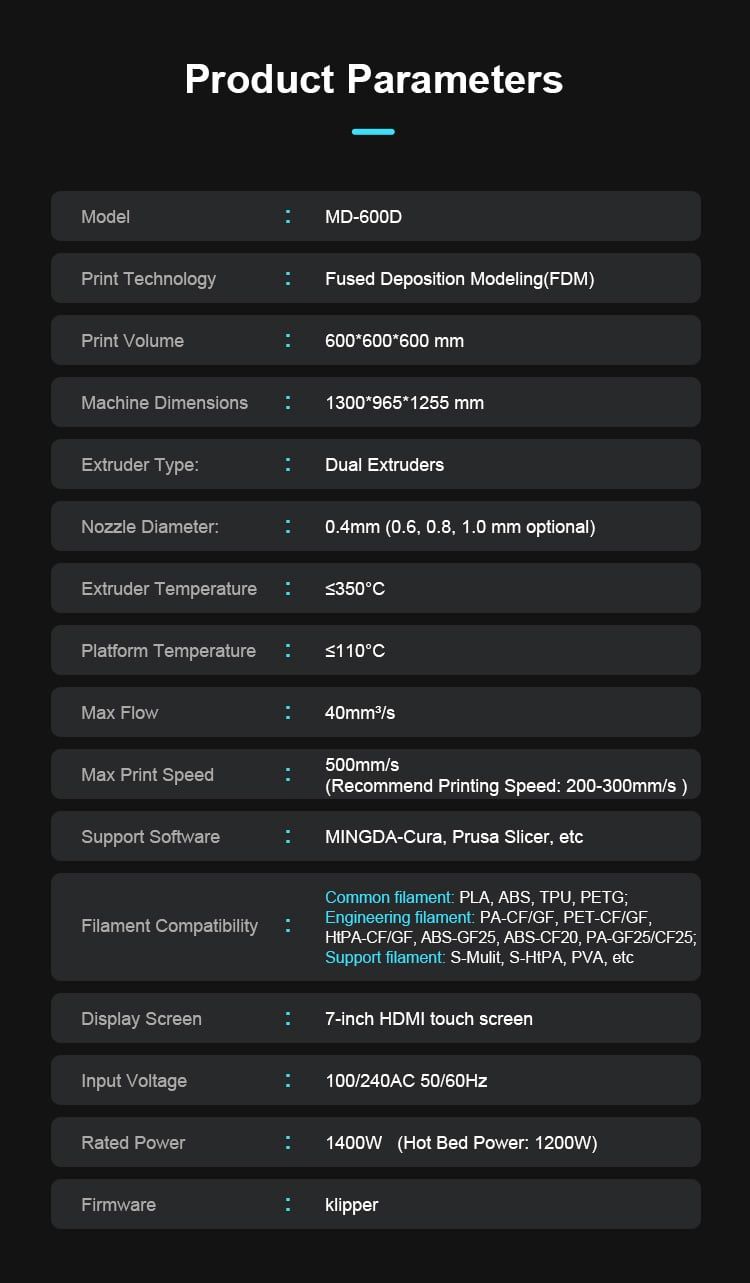Click the Fused Deposition Modeling(FDM) value
This screenshot has height=1283, width=750.
459,279
